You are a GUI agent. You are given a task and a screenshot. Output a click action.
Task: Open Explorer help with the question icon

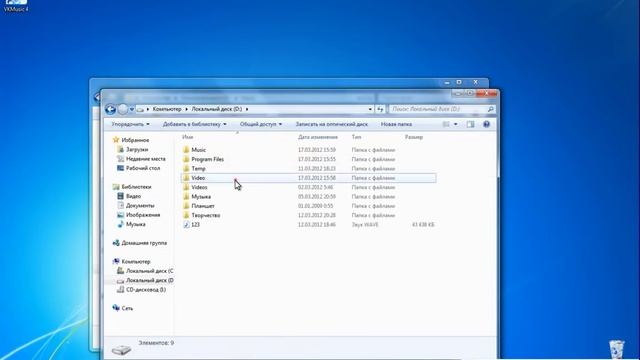pos(486,124)
